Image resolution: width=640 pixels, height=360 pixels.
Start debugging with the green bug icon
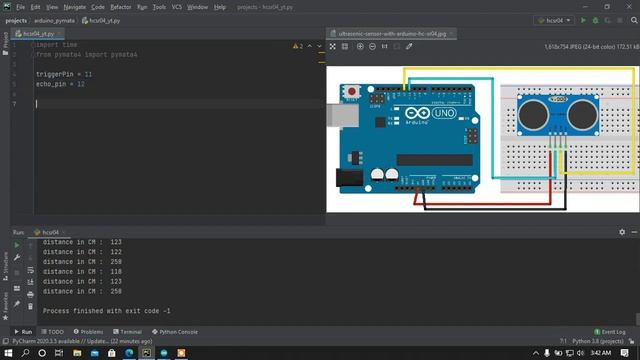(596, 20)
